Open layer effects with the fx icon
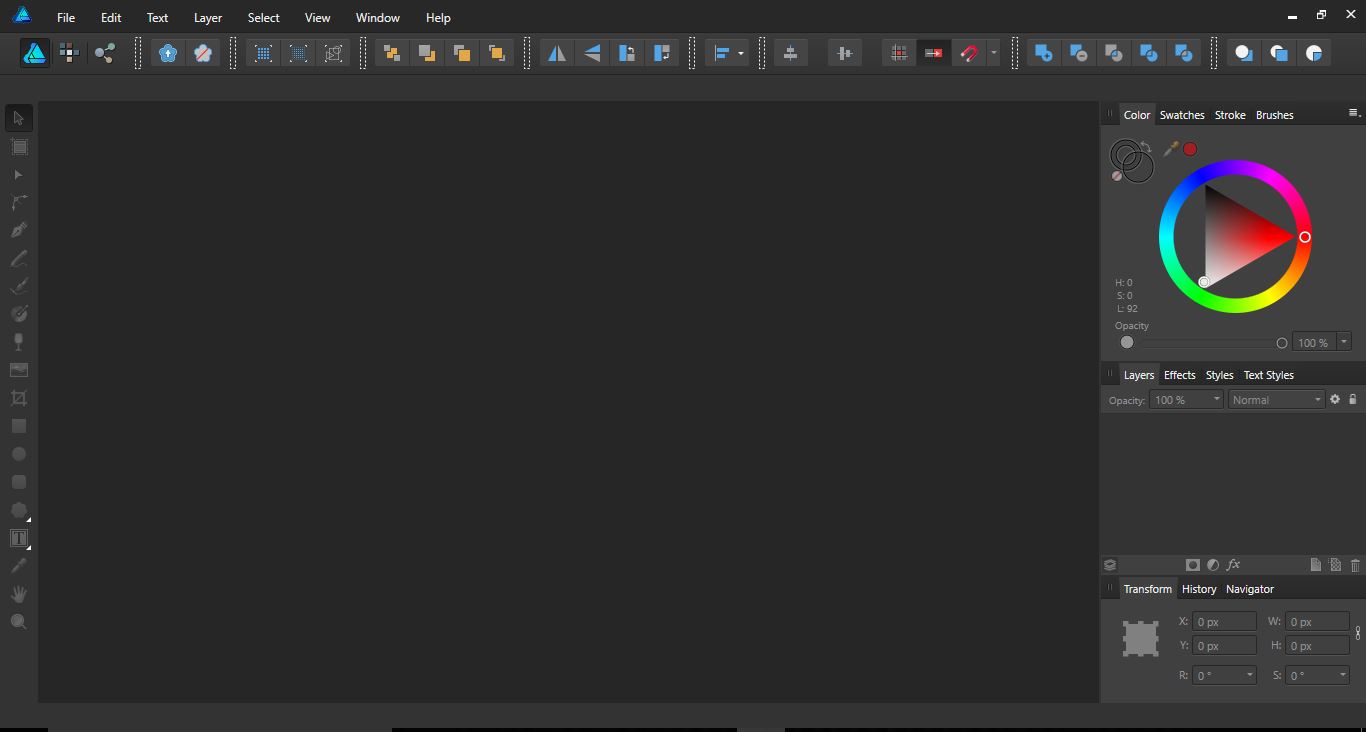The width and height of the screenshot is (1366, 732). tap(1233, 565)
